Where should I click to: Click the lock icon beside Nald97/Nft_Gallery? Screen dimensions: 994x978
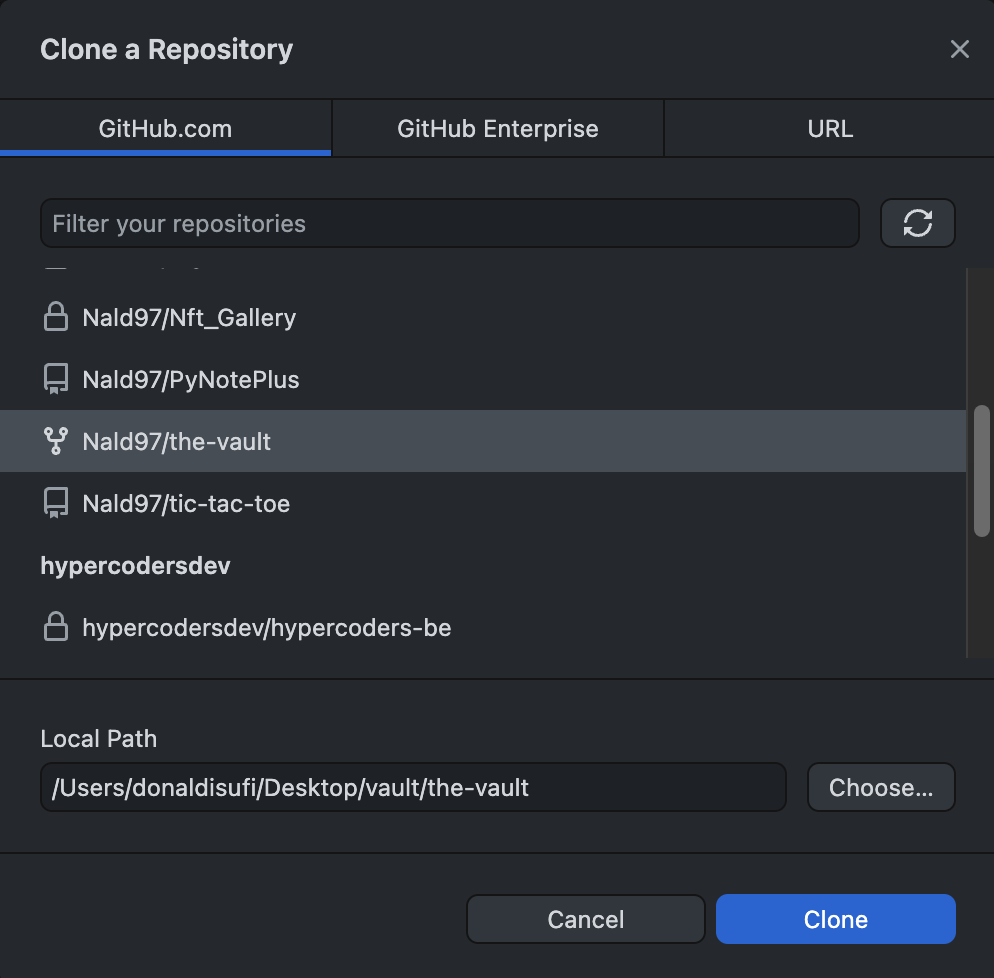click(56, 318)
